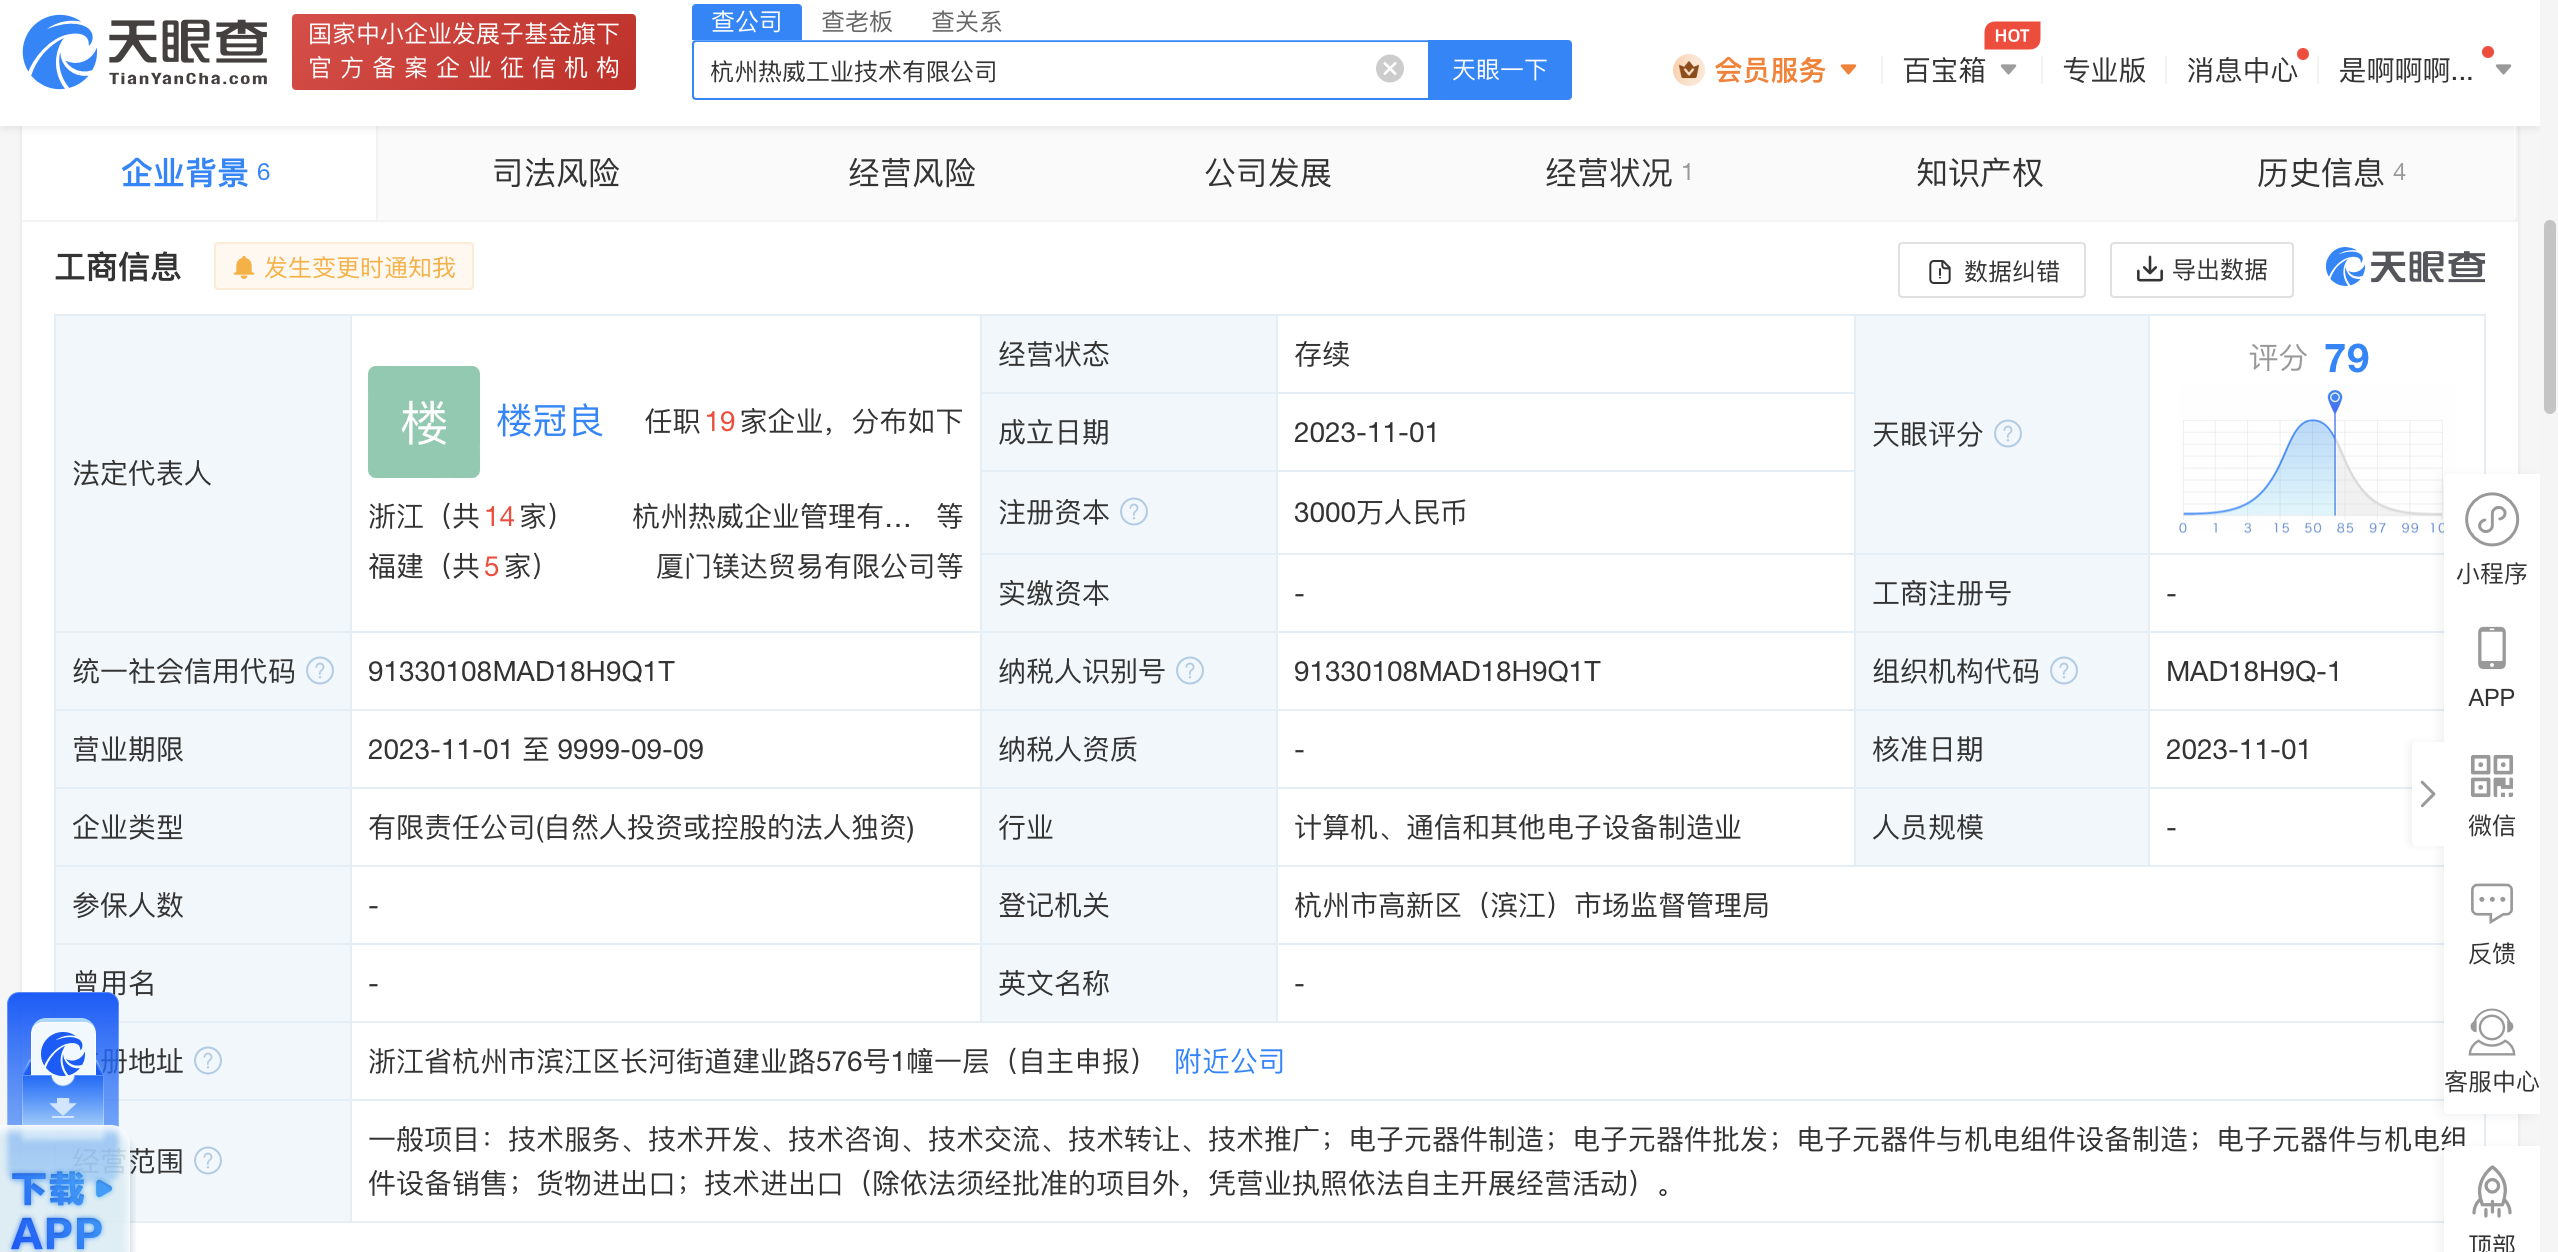Viewport: 2558px width, 1252px height.
Task: Switch to the 司法风险 tab
Action: click(x=556, y=173)
